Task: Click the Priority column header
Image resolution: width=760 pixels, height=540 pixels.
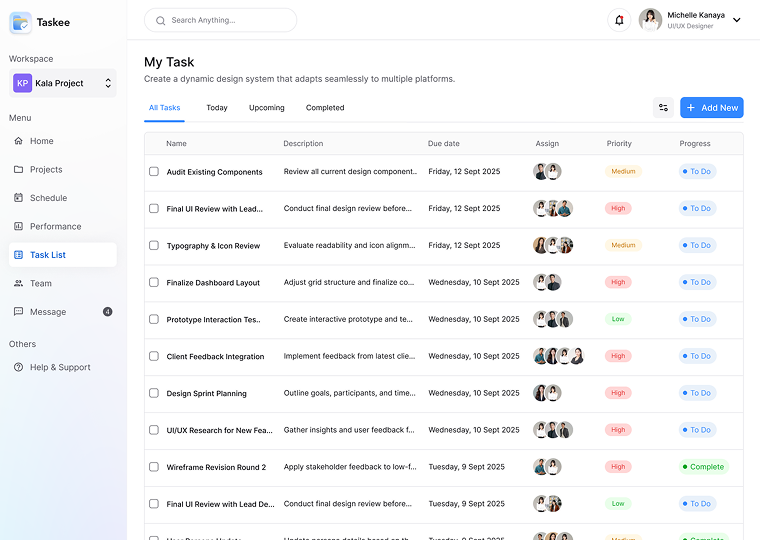Action: (x=619, y=143)
